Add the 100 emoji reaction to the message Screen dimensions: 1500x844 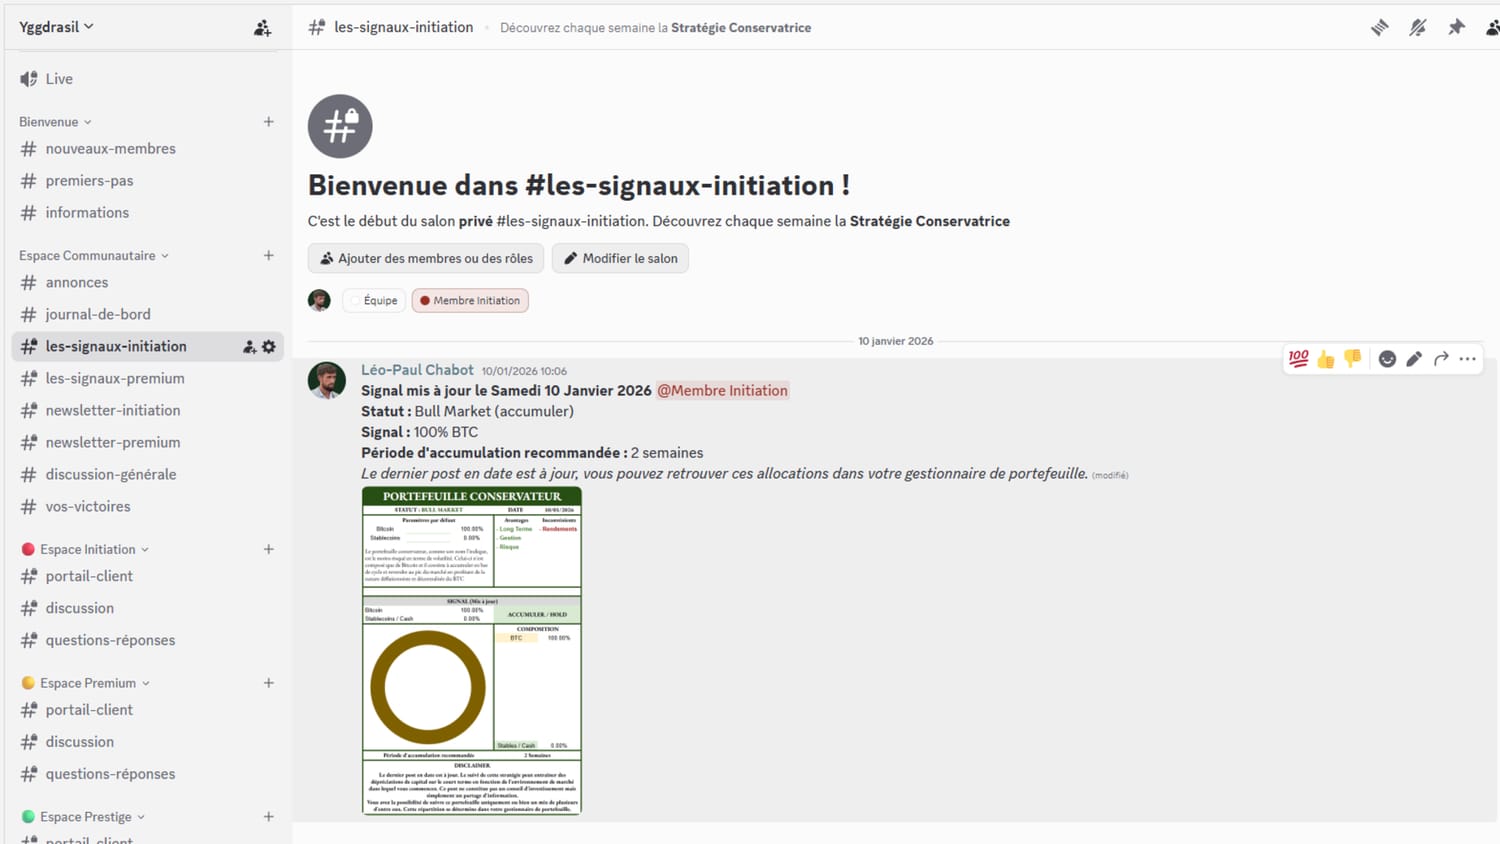pos(1298,359)
